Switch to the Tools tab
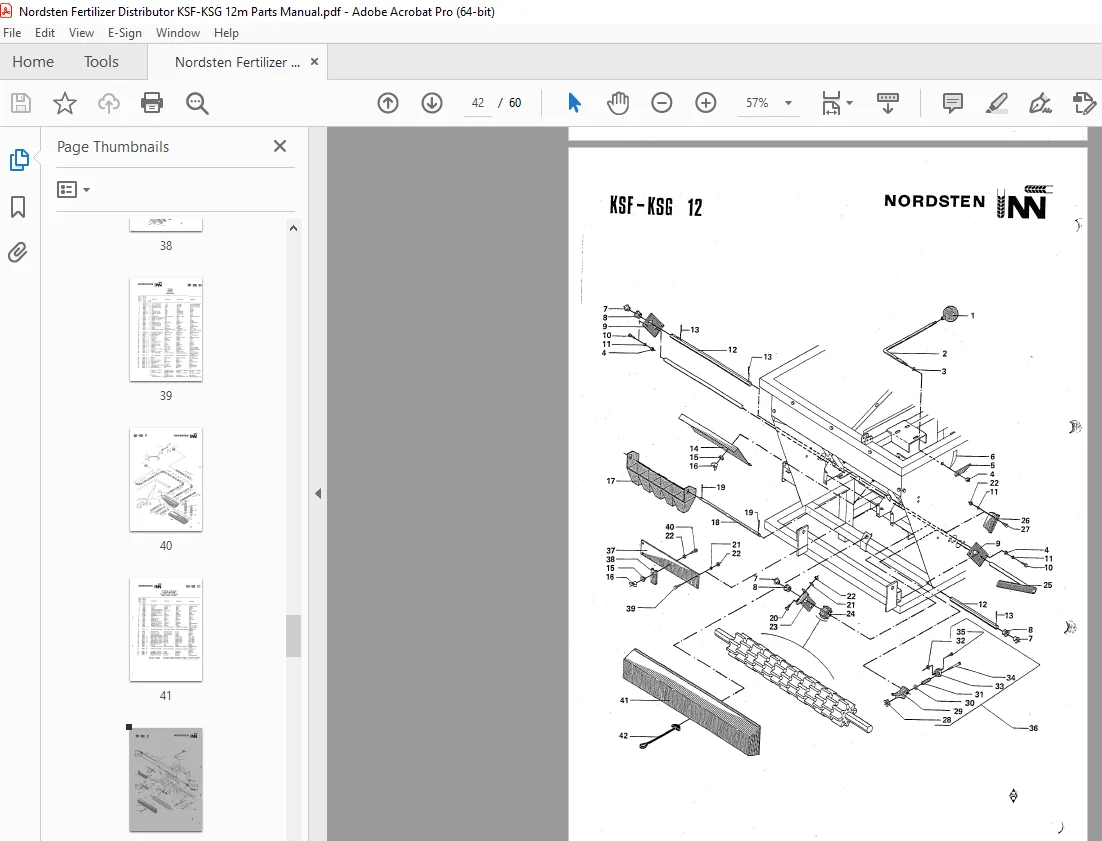1102x841 pixels. point(101,62)
